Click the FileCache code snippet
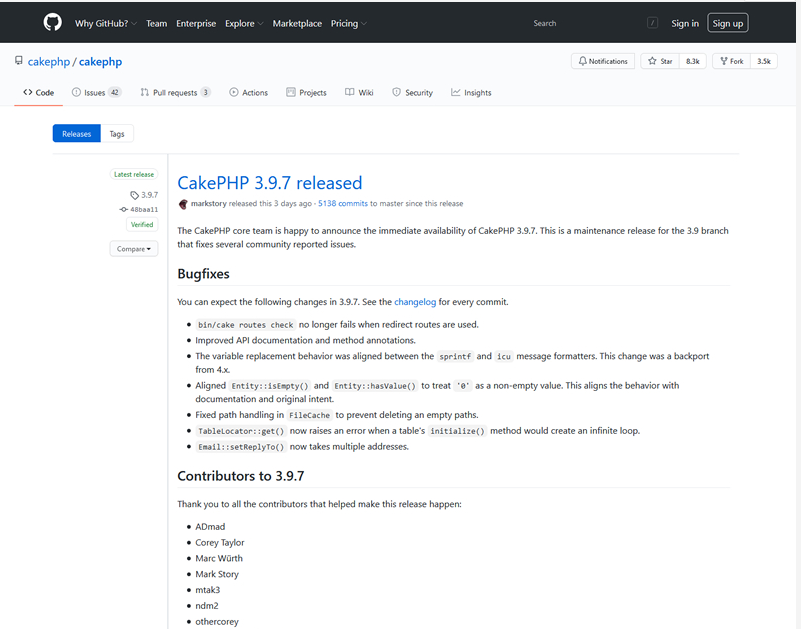 click(x=310, y=415)
